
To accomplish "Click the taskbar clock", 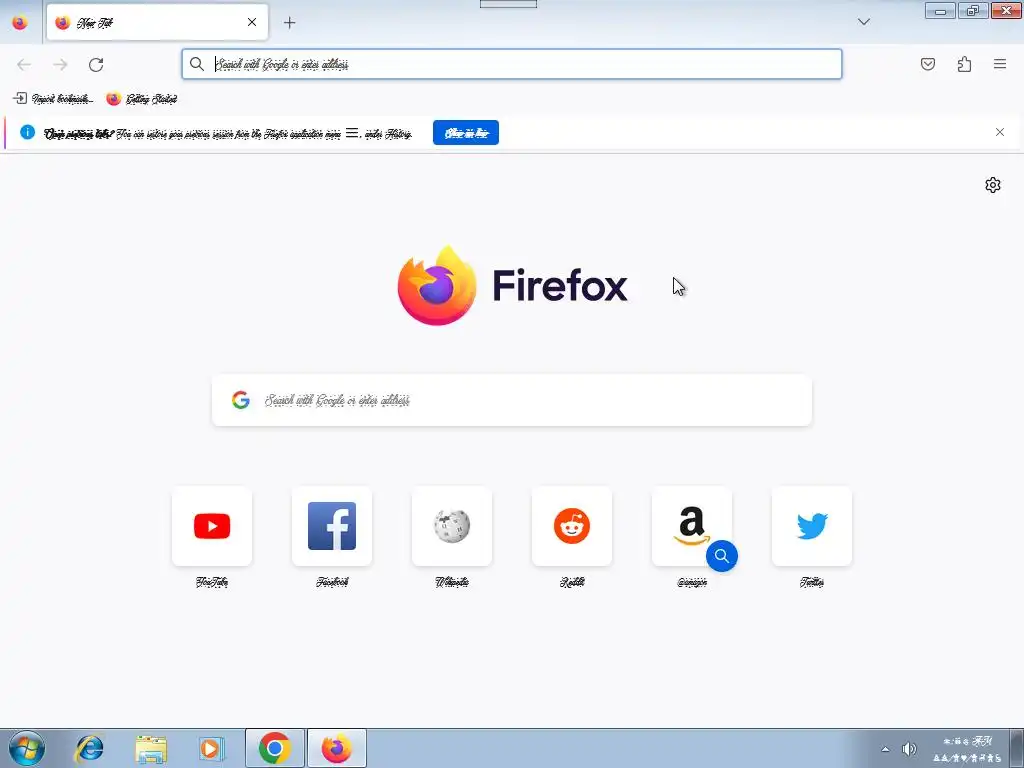I will 967,749.
